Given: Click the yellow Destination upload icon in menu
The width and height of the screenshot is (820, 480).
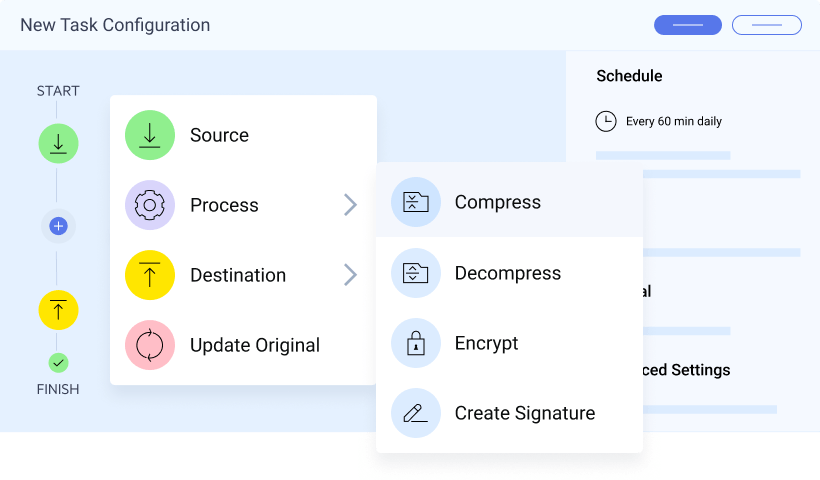Looking at the screenshot, I should pyautogui.click(x=150, y=275).
